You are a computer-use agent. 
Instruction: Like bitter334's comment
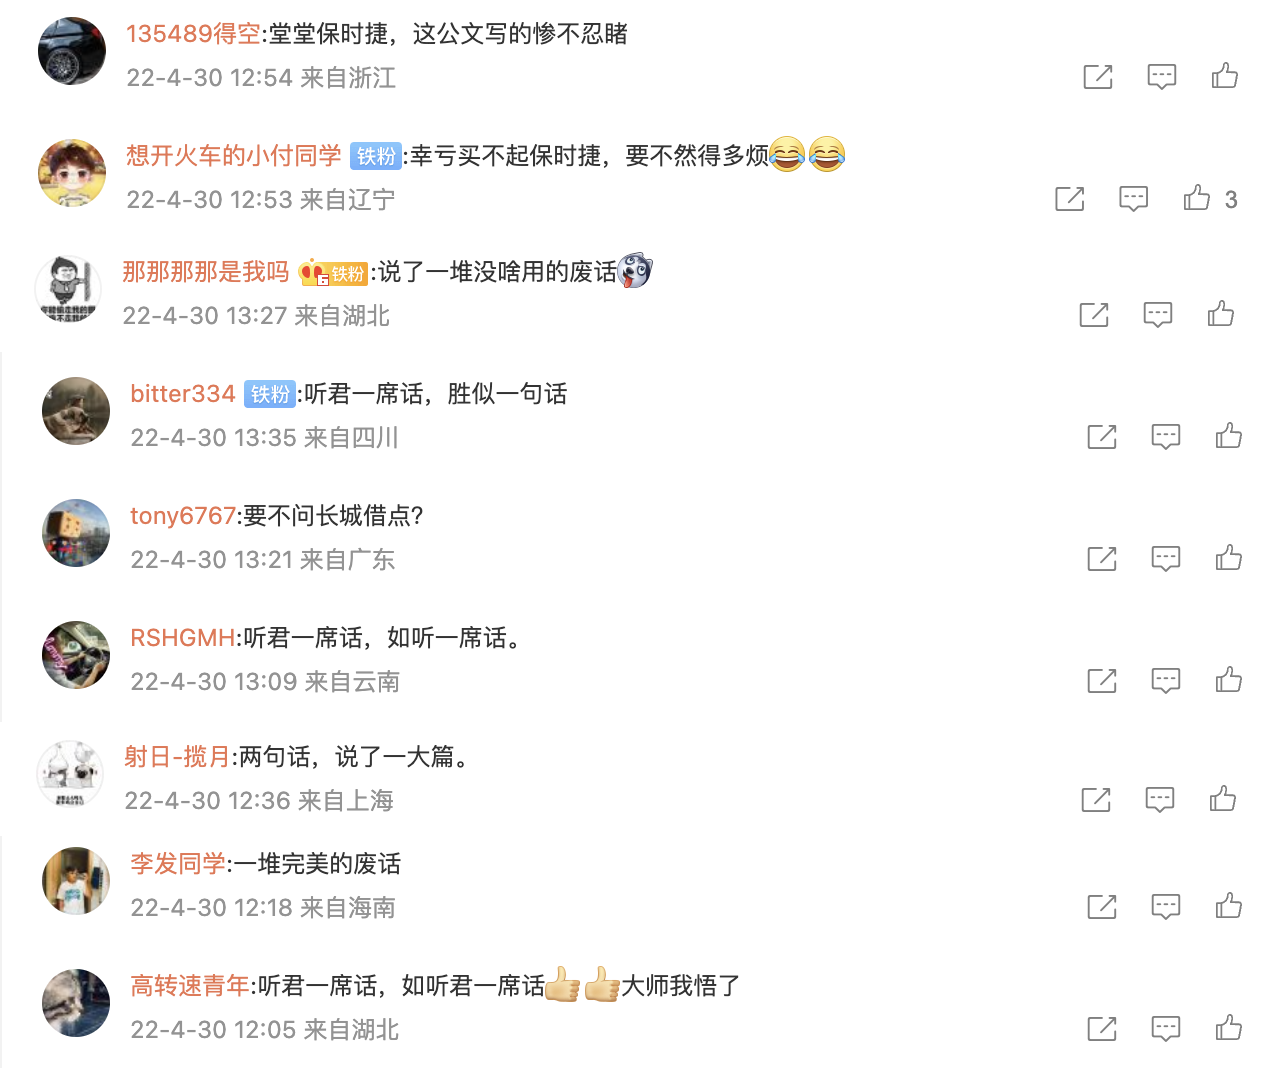pyautogui.click(x=1229, y=436)
